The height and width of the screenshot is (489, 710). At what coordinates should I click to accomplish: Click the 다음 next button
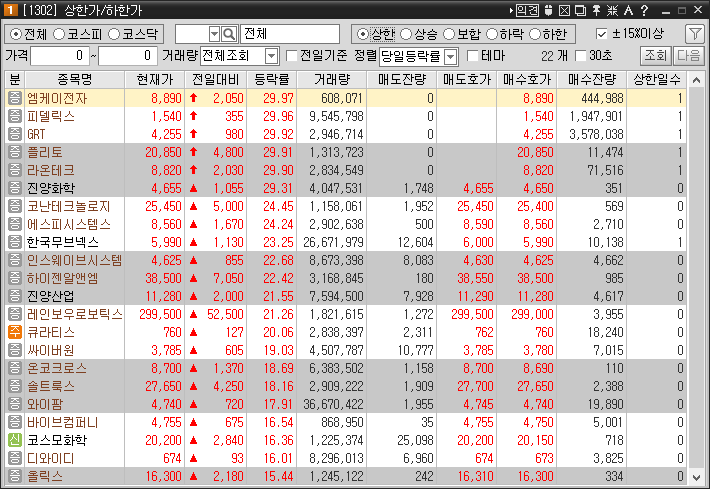[689, 56]
